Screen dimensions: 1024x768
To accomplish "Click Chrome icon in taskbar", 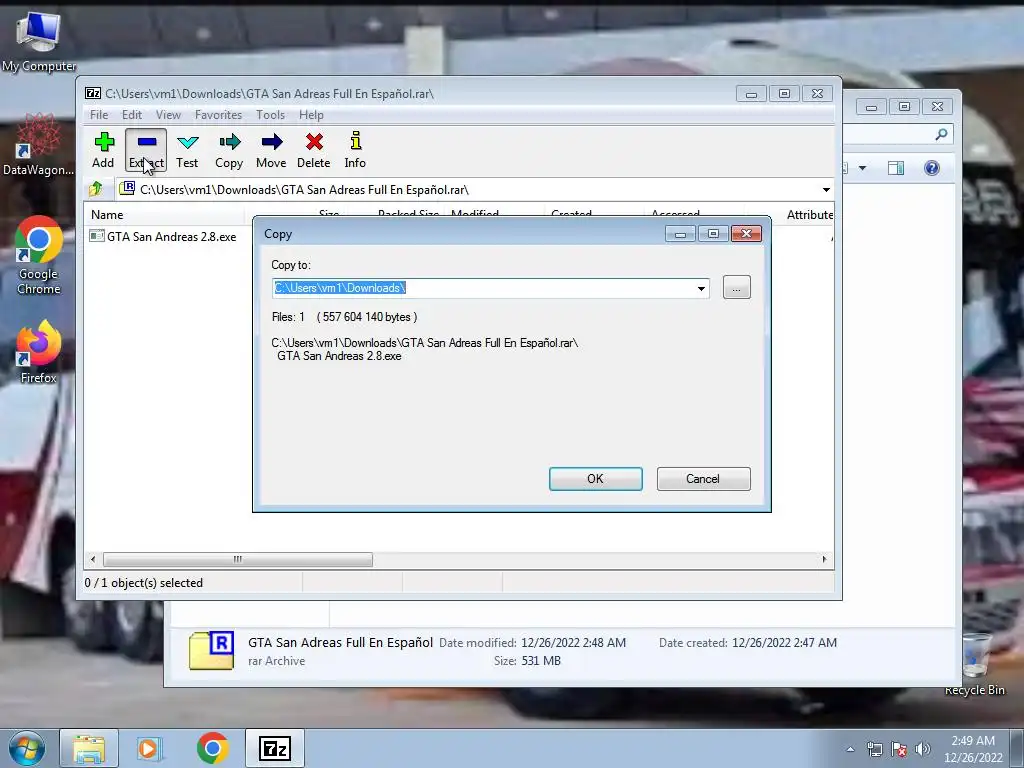I will pos(212,748).
